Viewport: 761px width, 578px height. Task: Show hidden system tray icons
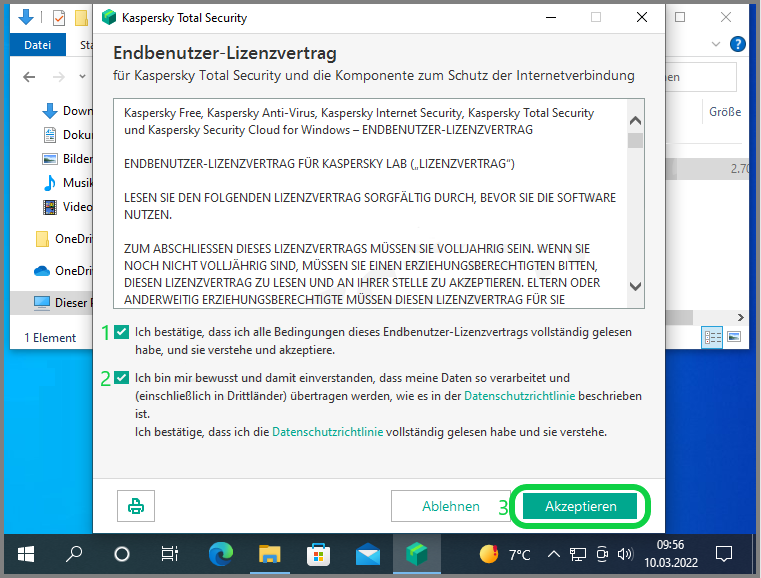pyautogui.click(x=553, y=554)
